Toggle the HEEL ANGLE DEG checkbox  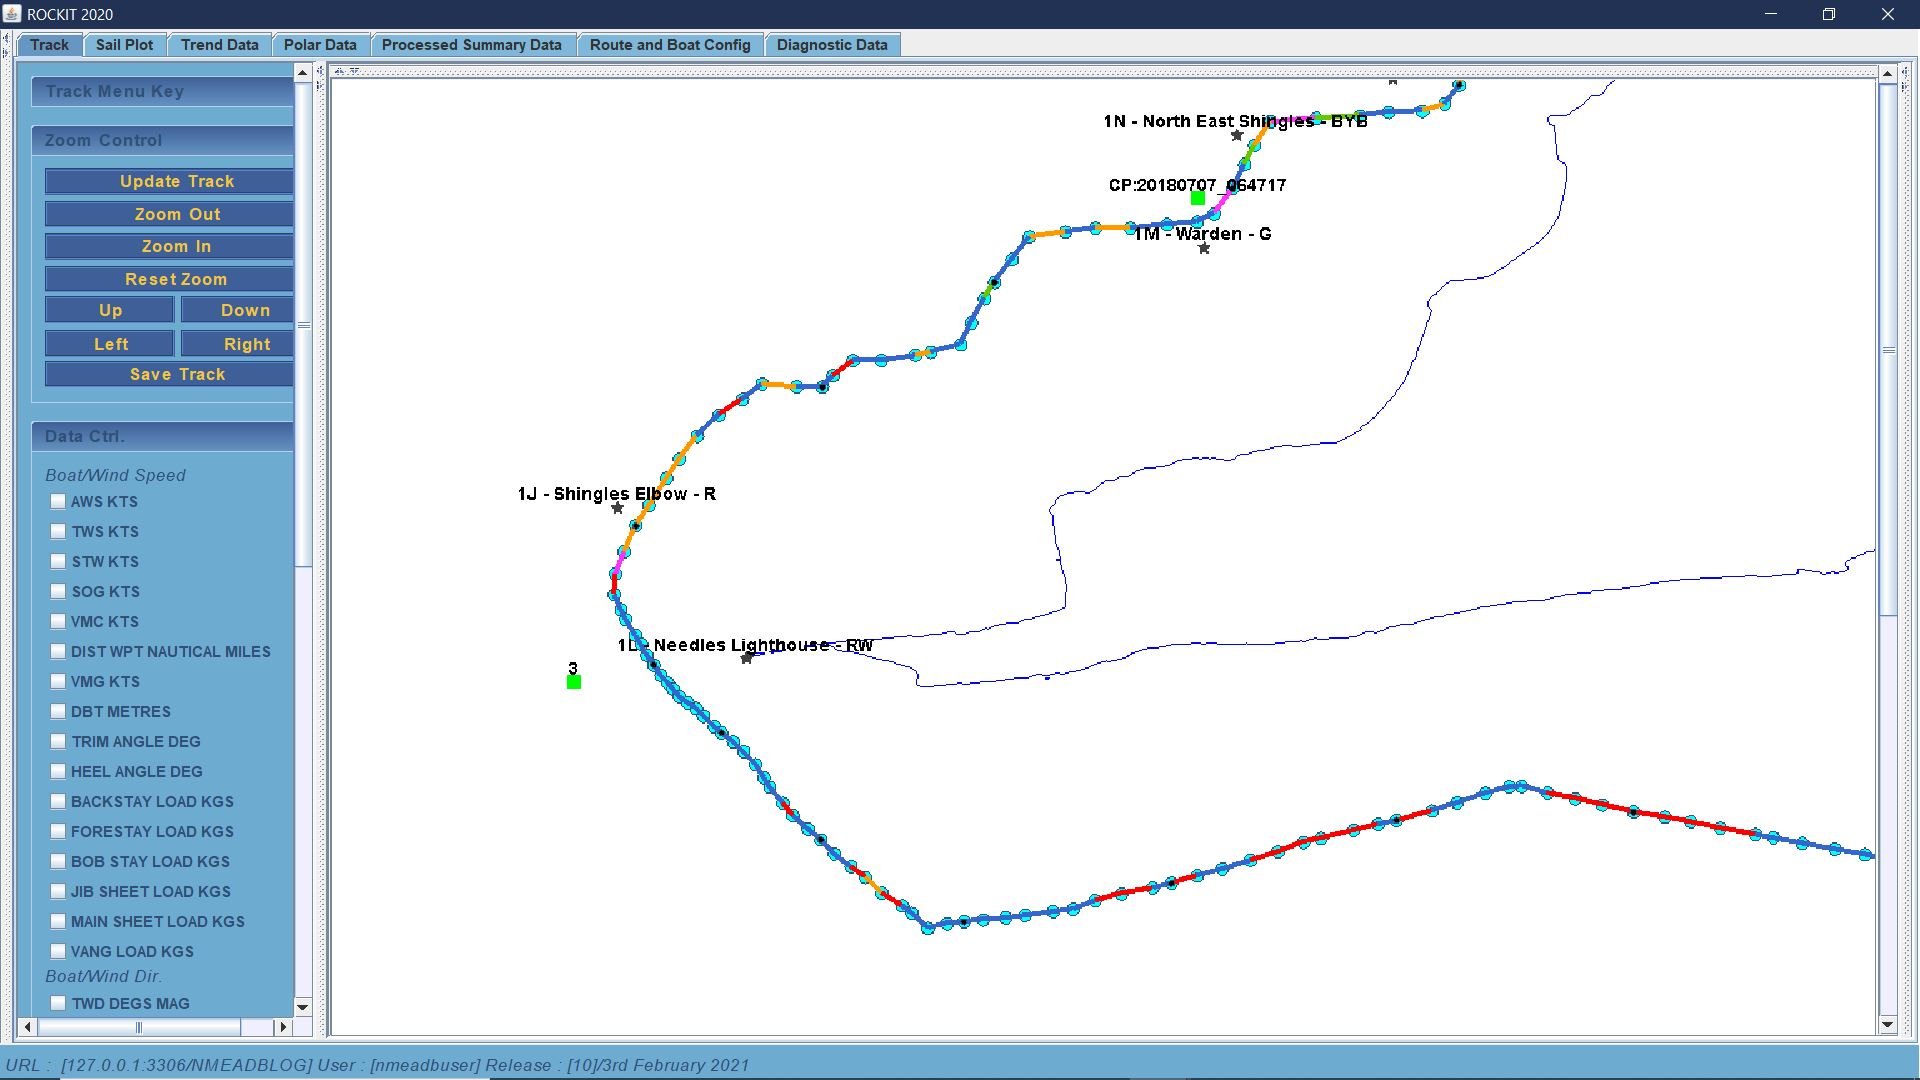pyautogui.click(x=58, y=772)
